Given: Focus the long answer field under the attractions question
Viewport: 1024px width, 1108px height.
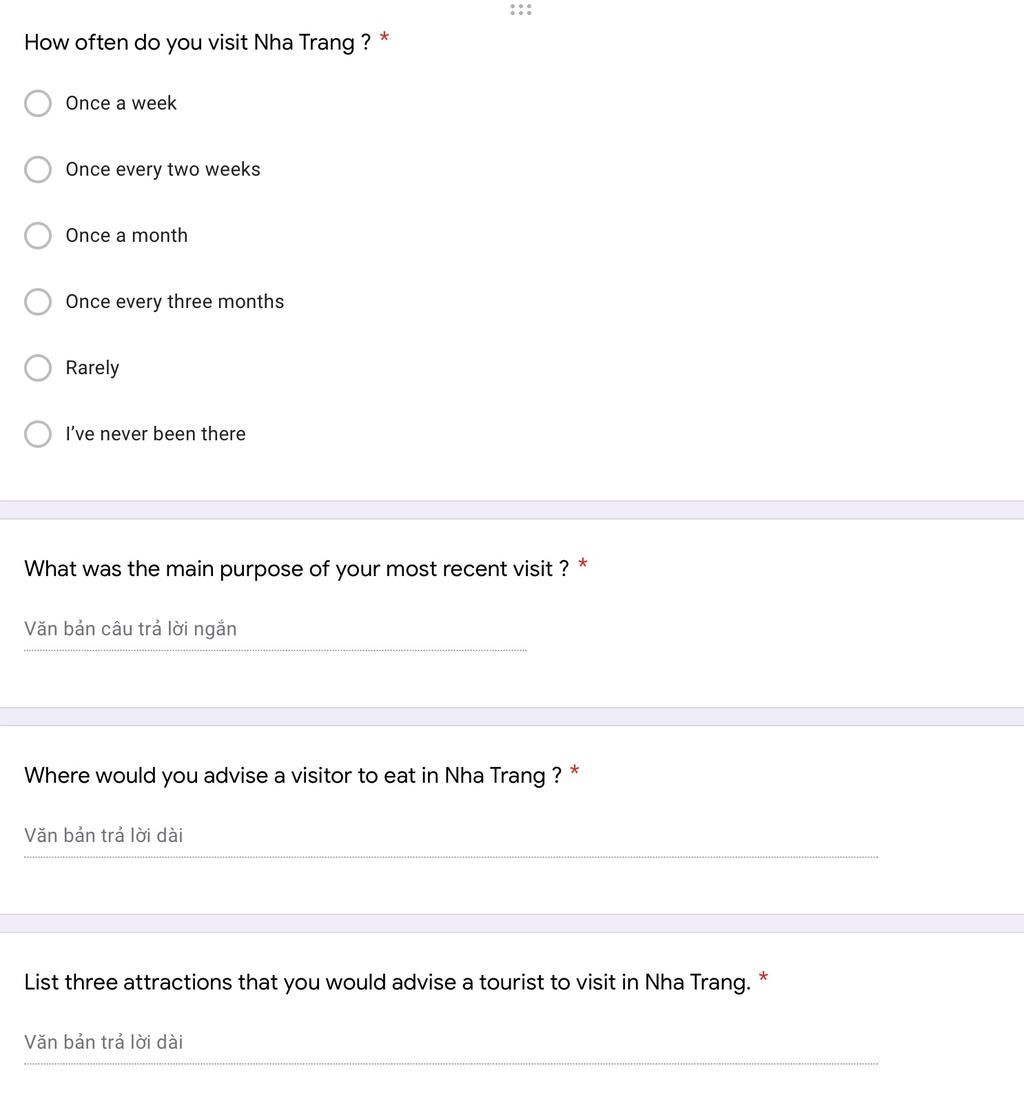Looking at the screenshot, I should (451, 1042).
